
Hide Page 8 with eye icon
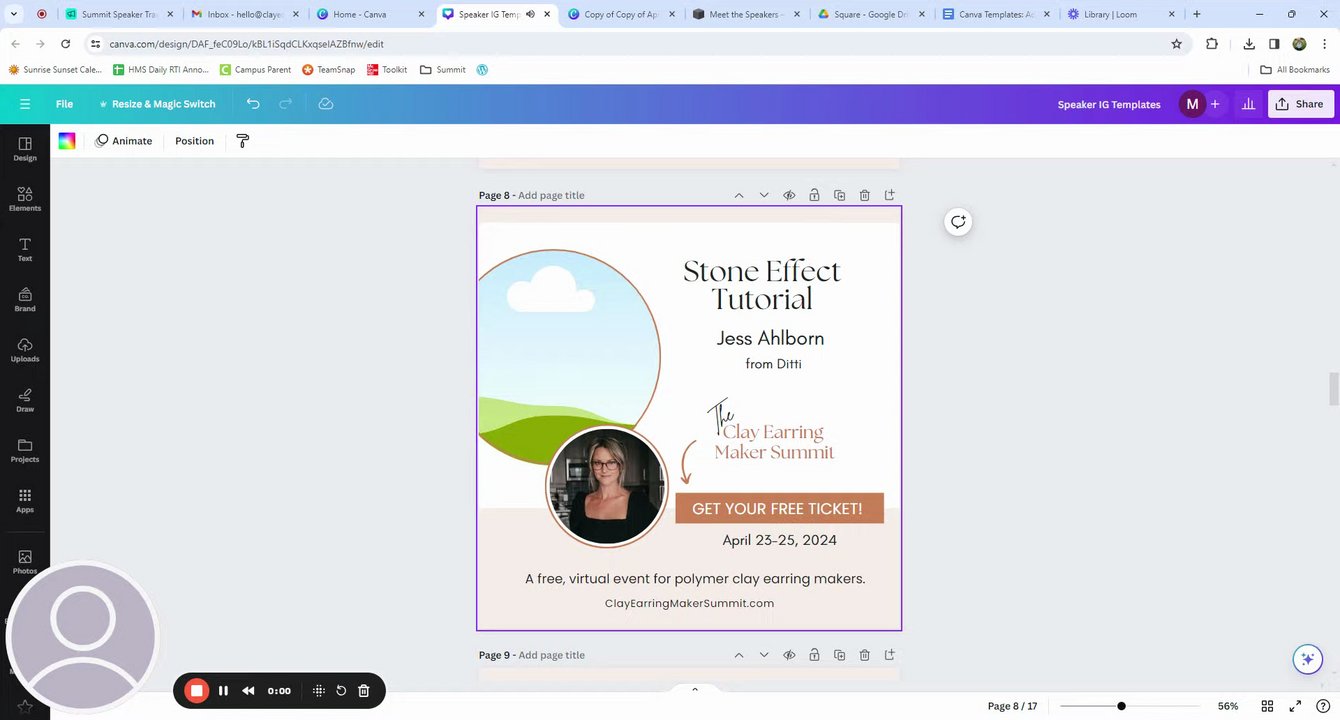coord(789,195)
